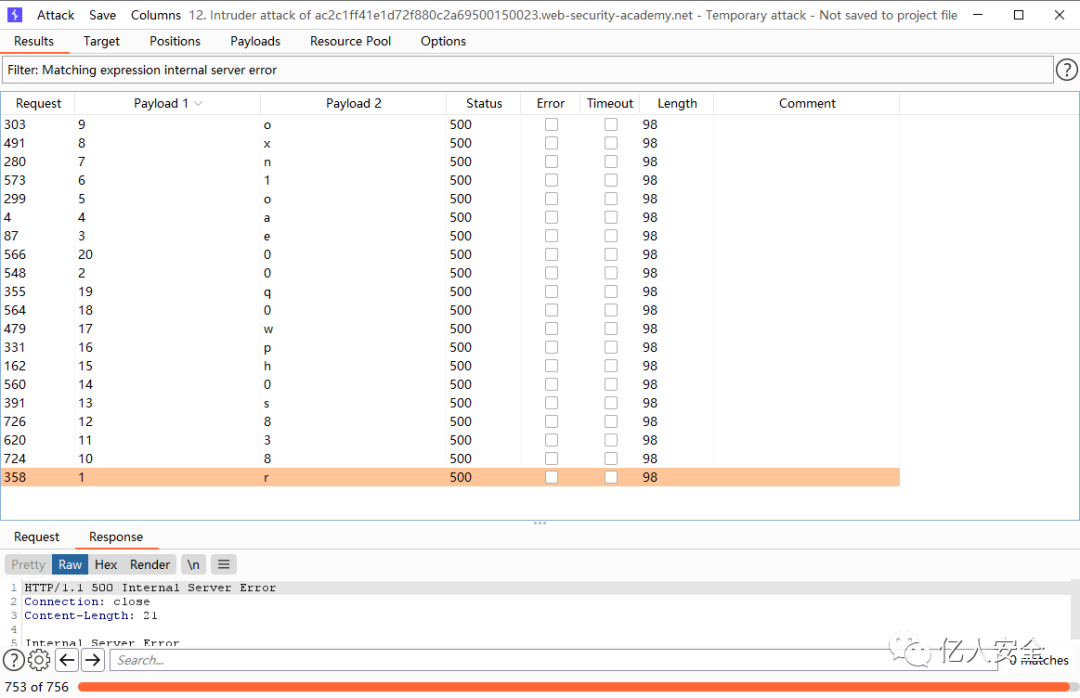Select the row for request 479
Image resolution: width=1080 pixels, height=698 pixels.
(x=450, y=329)
